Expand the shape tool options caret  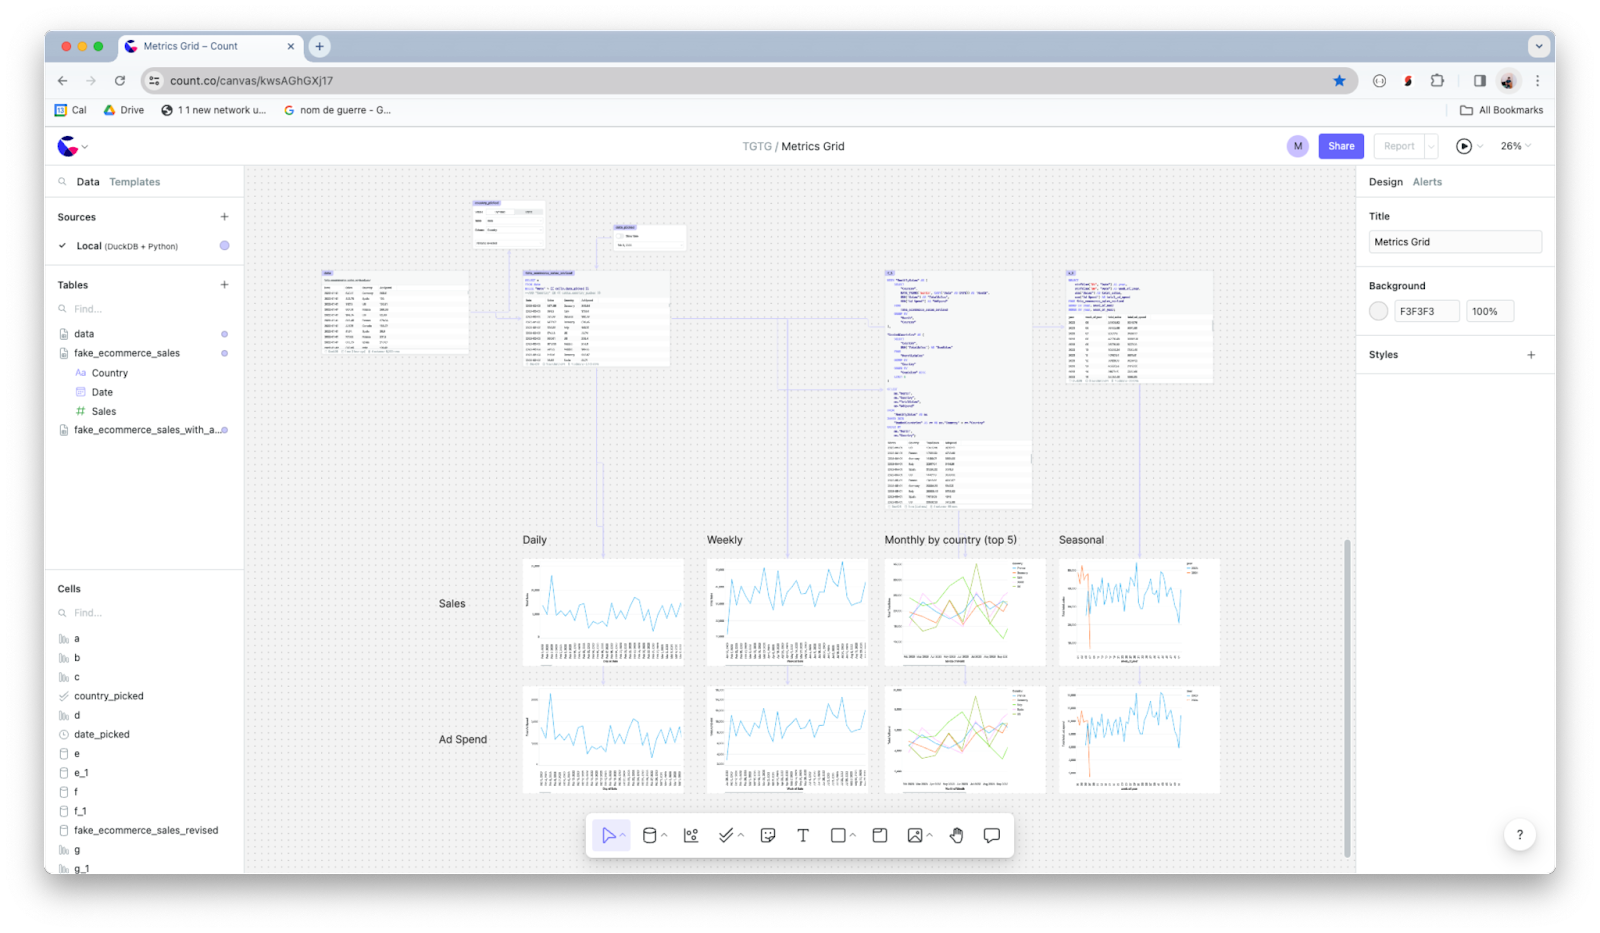[x=853, y=836]
